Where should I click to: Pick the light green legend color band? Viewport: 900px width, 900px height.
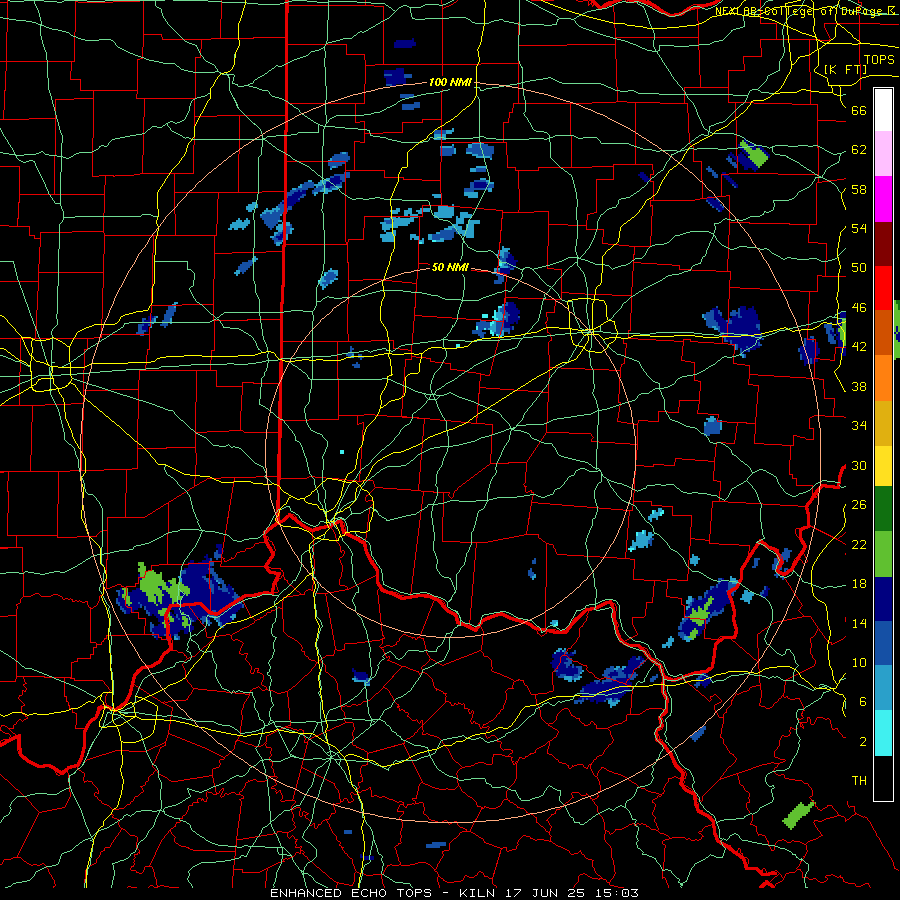point(883,553)
